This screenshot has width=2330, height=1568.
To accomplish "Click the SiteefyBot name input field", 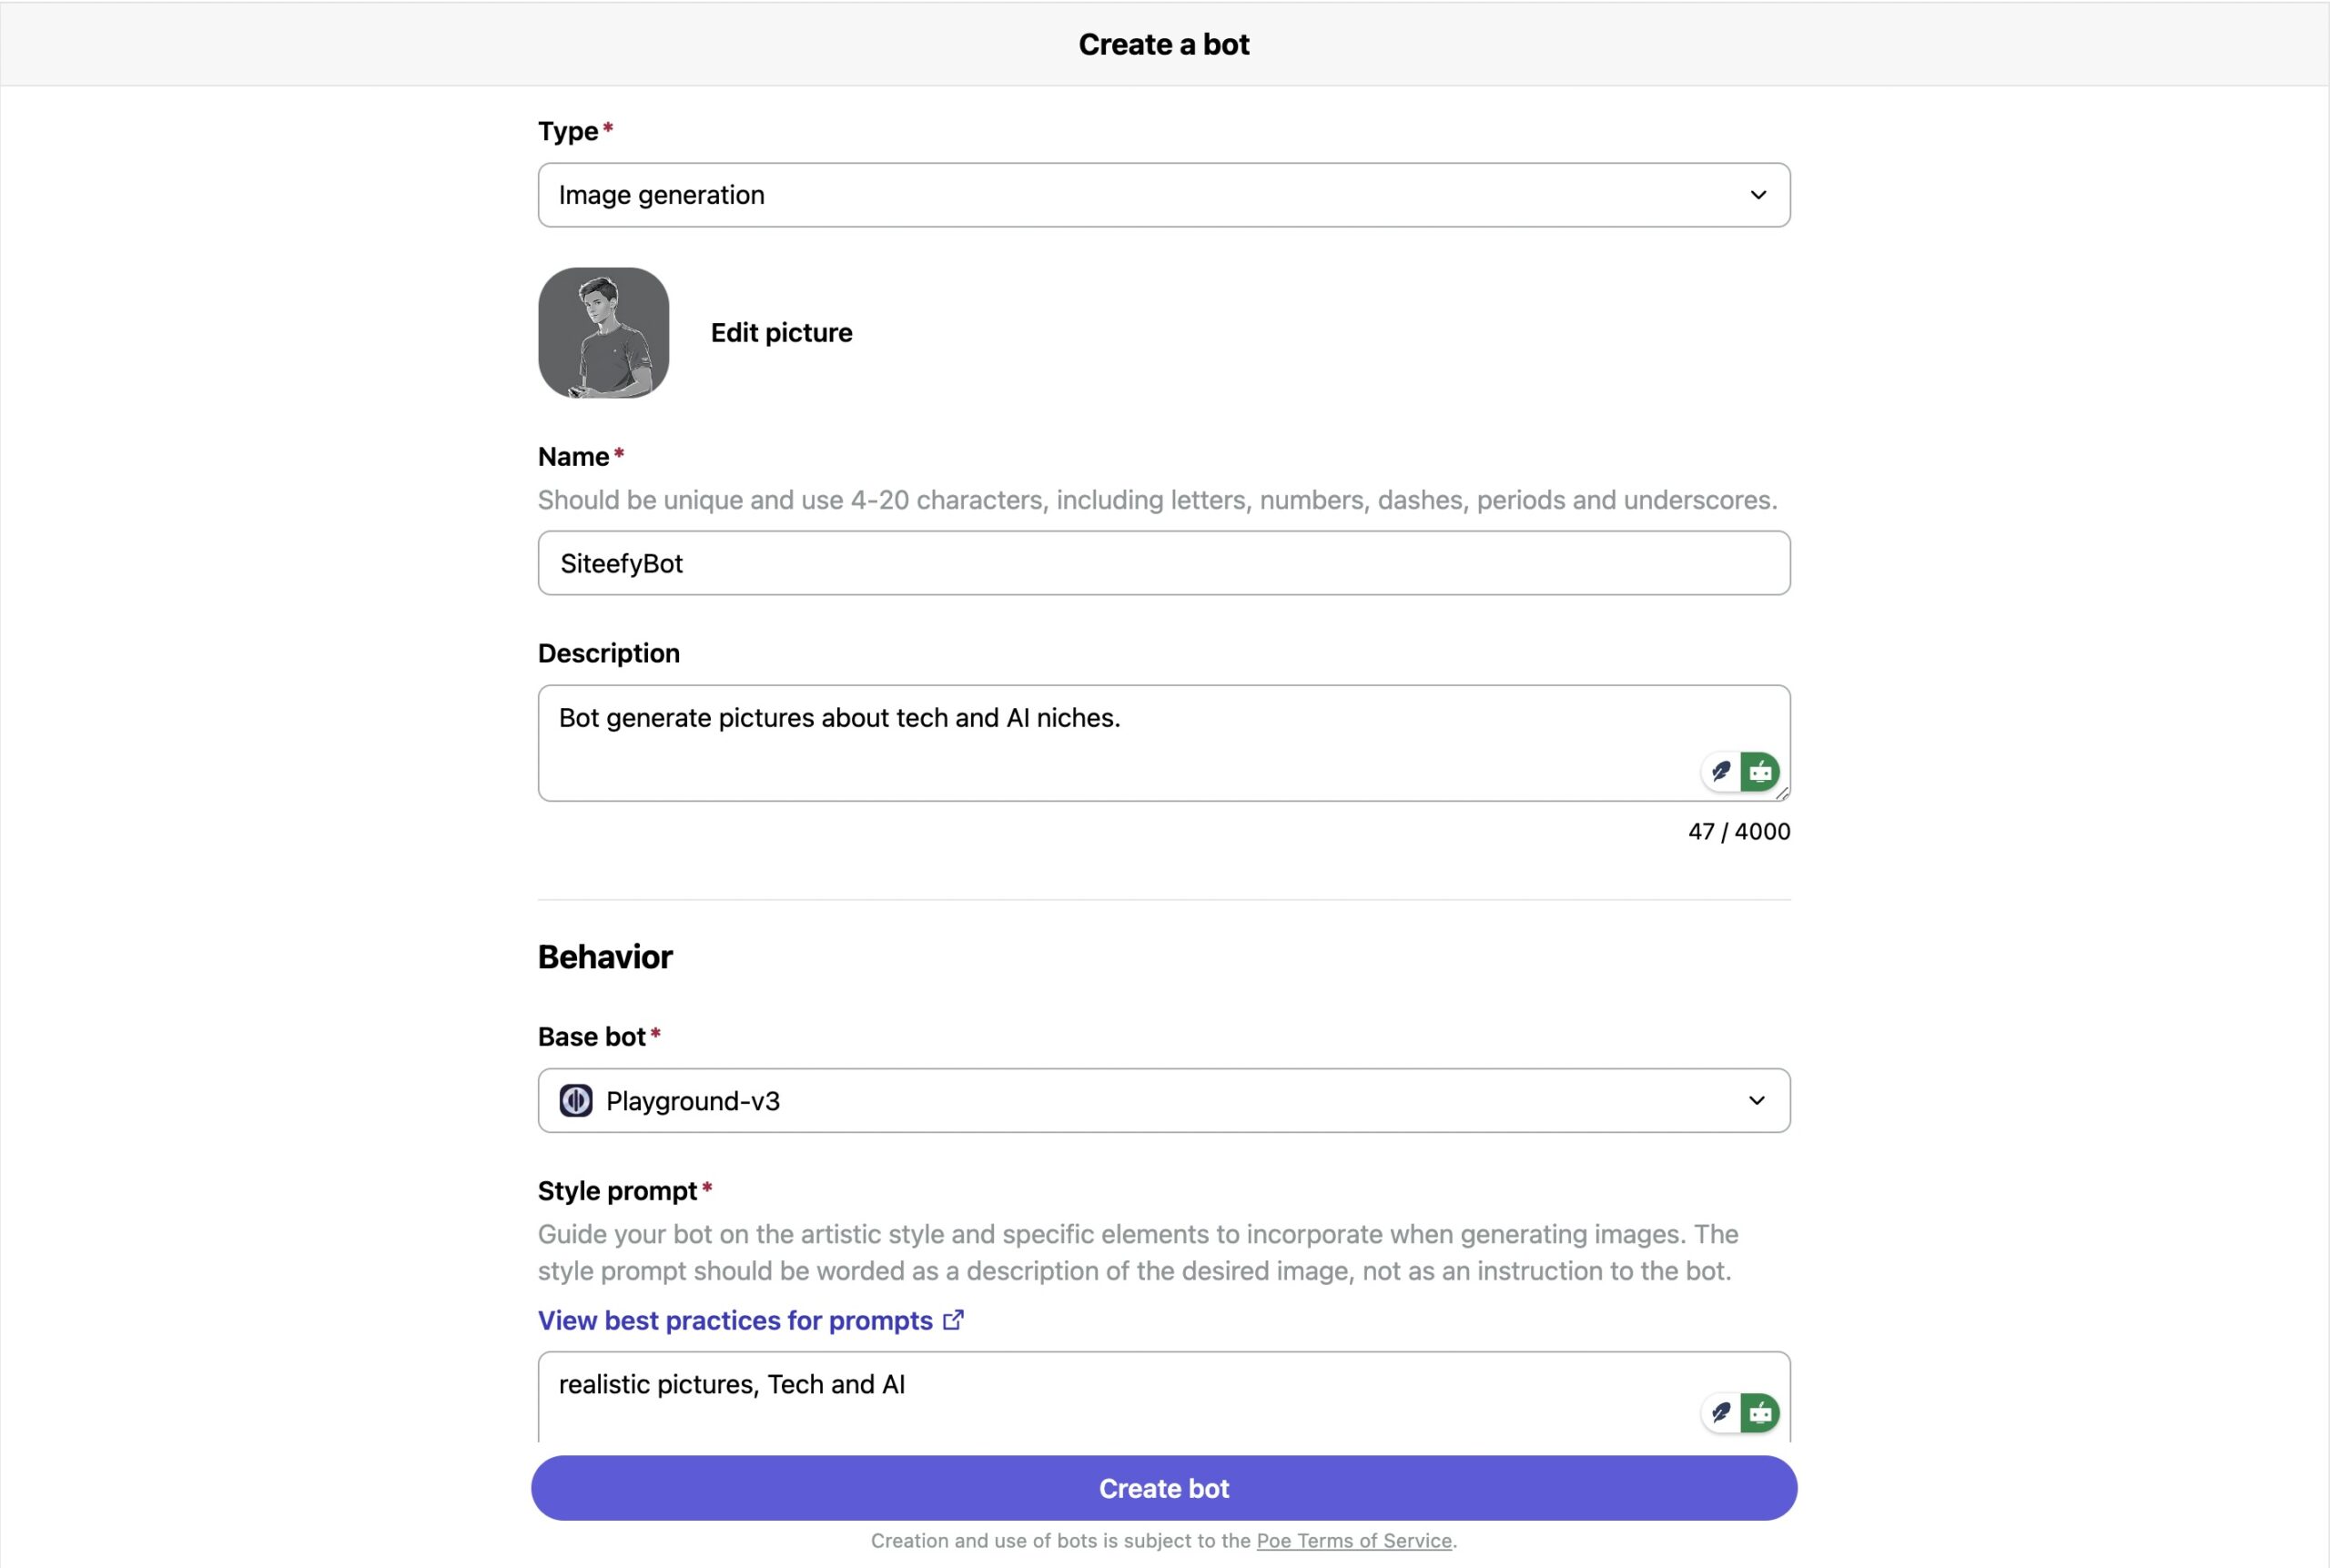I will [x=1163, y=562].
